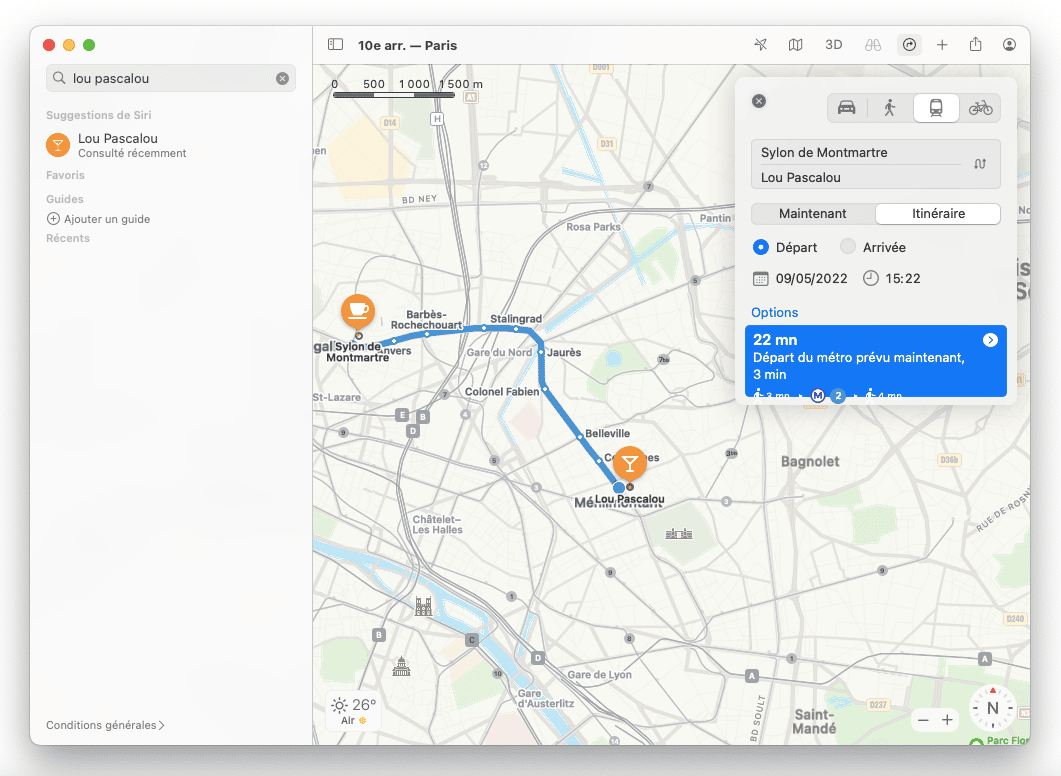Click the share icon in toolbar
The height and width of the screenshot is (776, 1061).
[x=975, y=45]
